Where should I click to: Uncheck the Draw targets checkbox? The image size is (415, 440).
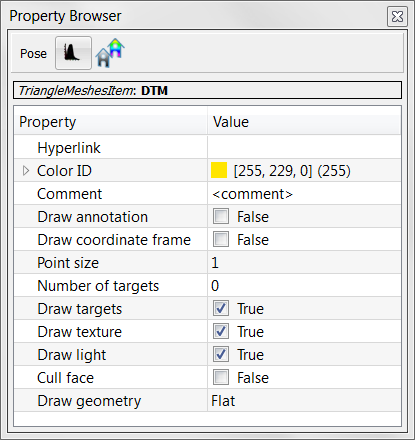221,308
